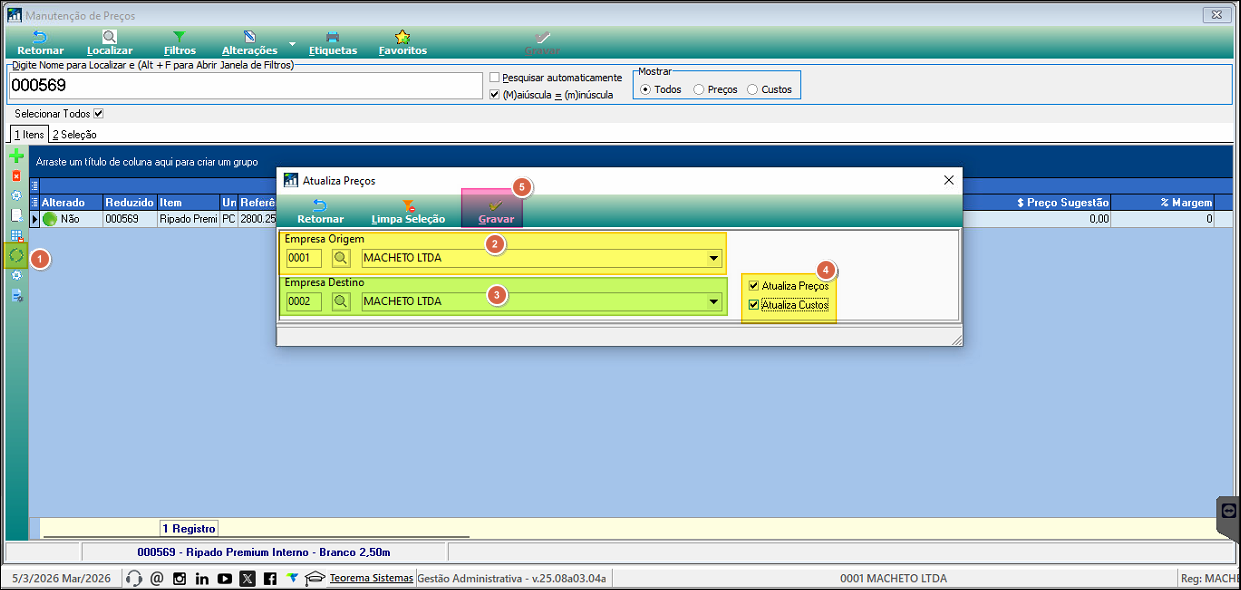
Task: Toggle Selecionar Todos checkbox
Action: (98, 114)
